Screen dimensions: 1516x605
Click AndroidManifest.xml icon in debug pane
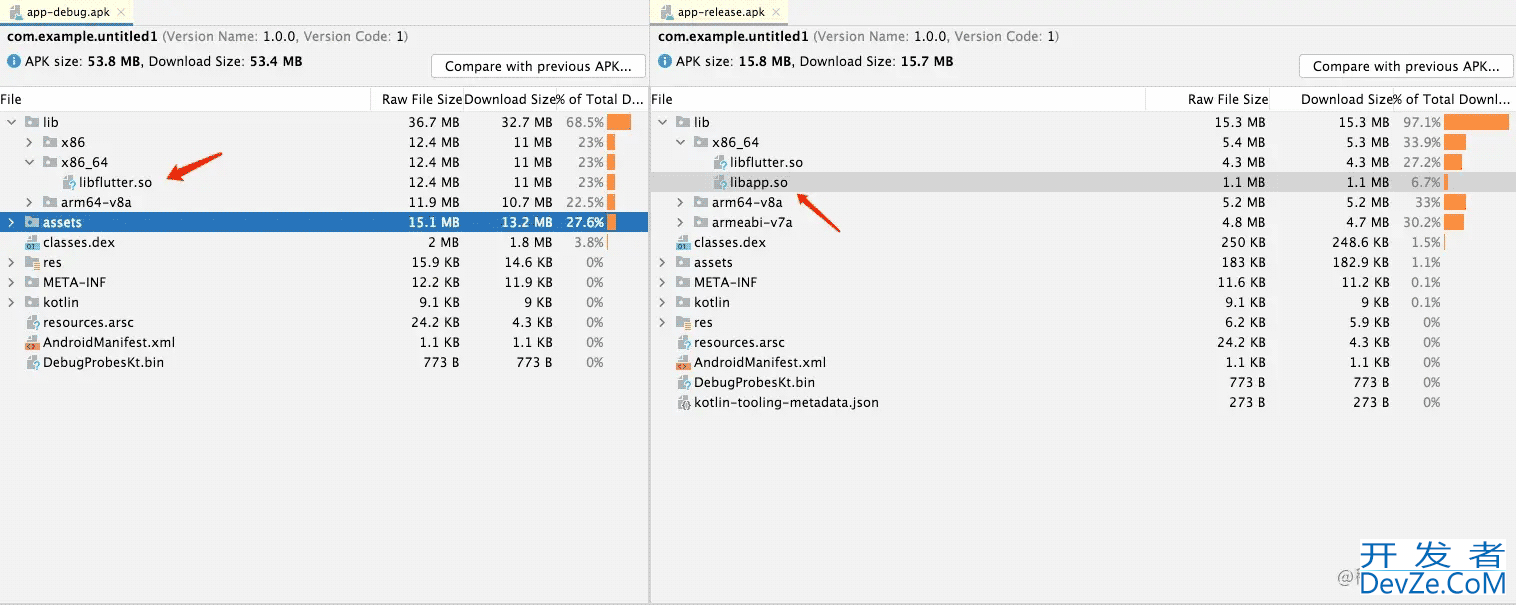coord(32,342)
